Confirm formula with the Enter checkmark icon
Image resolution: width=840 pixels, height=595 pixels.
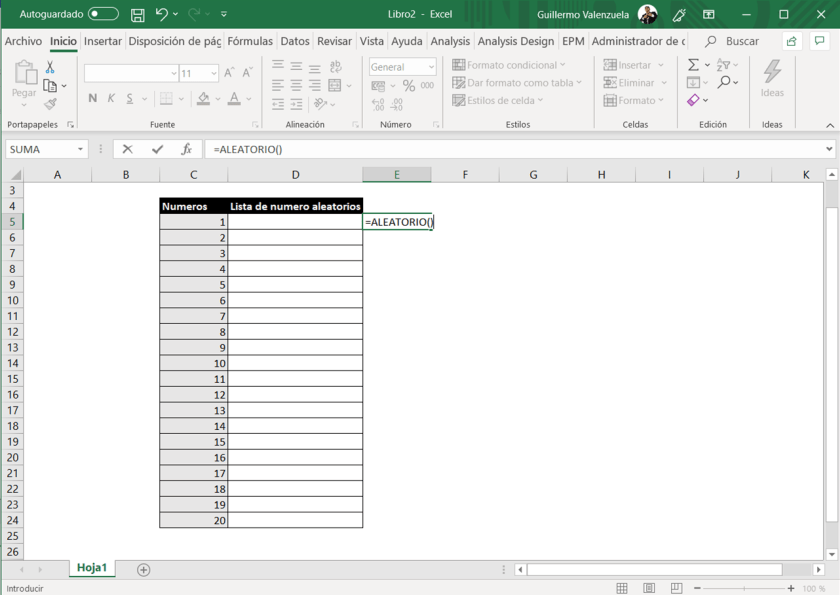pos(157,149)
